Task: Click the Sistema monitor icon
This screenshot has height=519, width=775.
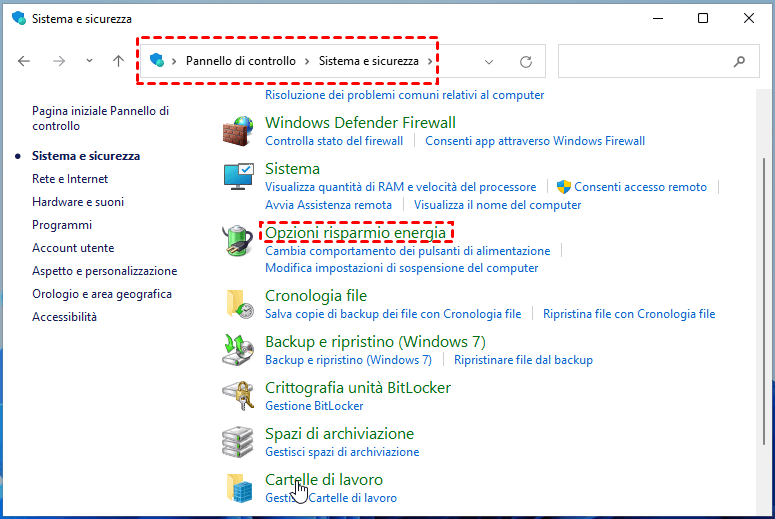Action: [238, 176]
